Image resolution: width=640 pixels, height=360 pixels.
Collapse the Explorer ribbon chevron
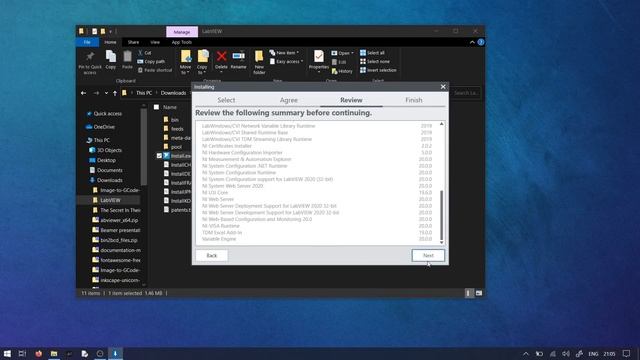[x=472, y=42]
